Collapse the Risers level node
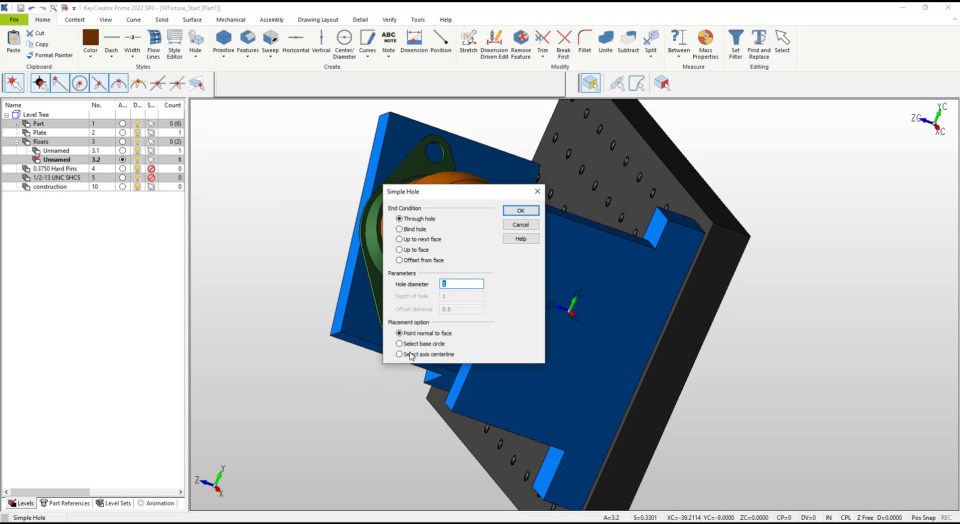This screenshot has width=960, height=524. tap(17, 141)
